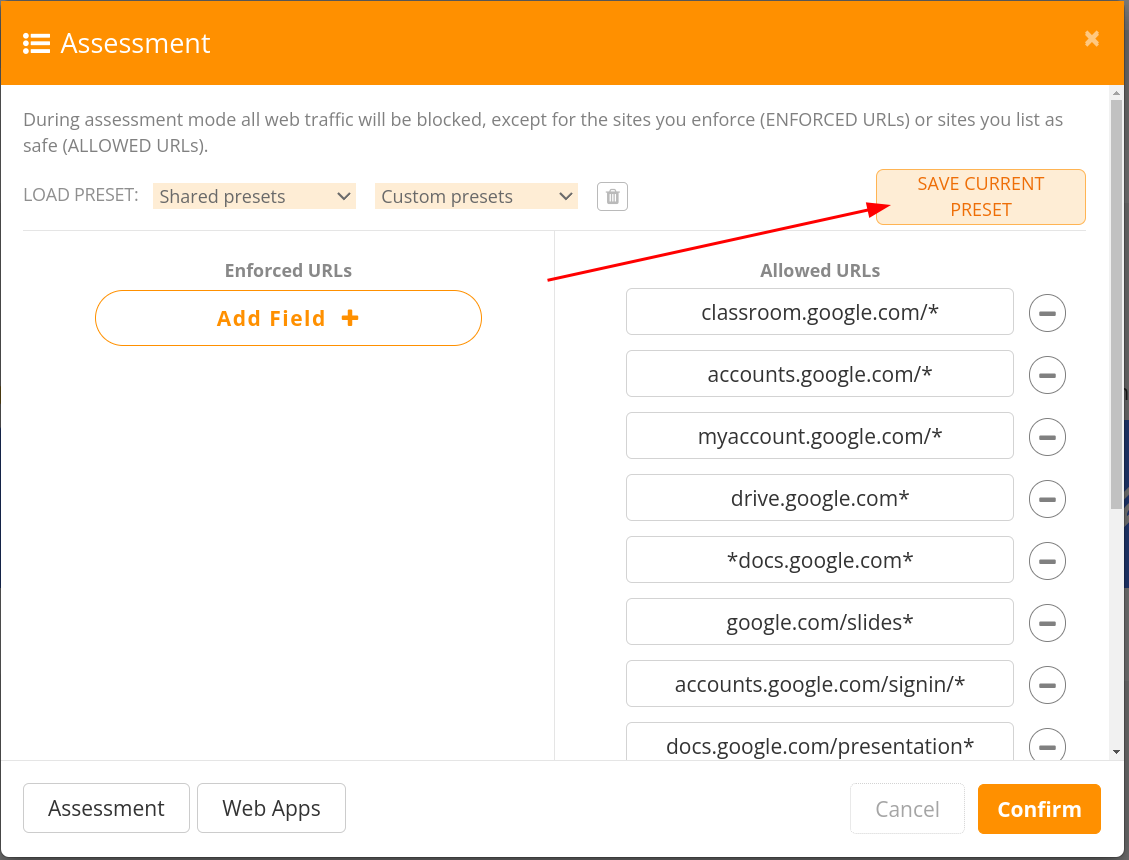Remove the accounts.google.com/* allowed URL

(x=1047, y=375)
